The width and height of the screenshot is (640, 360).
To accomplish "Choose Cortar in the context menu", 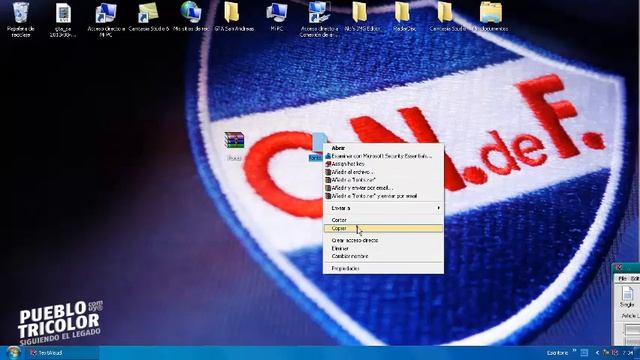I will (x=383, y=220).
